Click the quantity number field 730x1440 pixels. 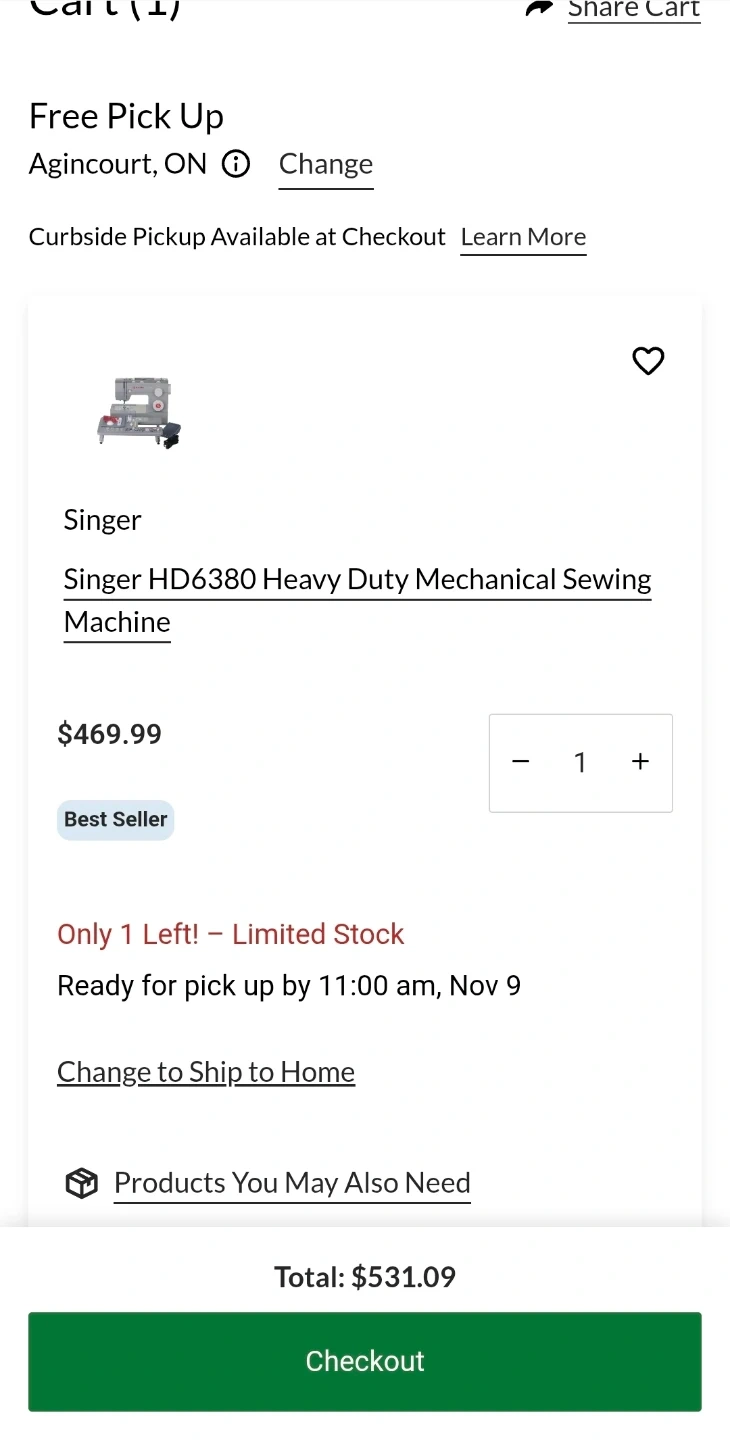[x=580, y=763]
